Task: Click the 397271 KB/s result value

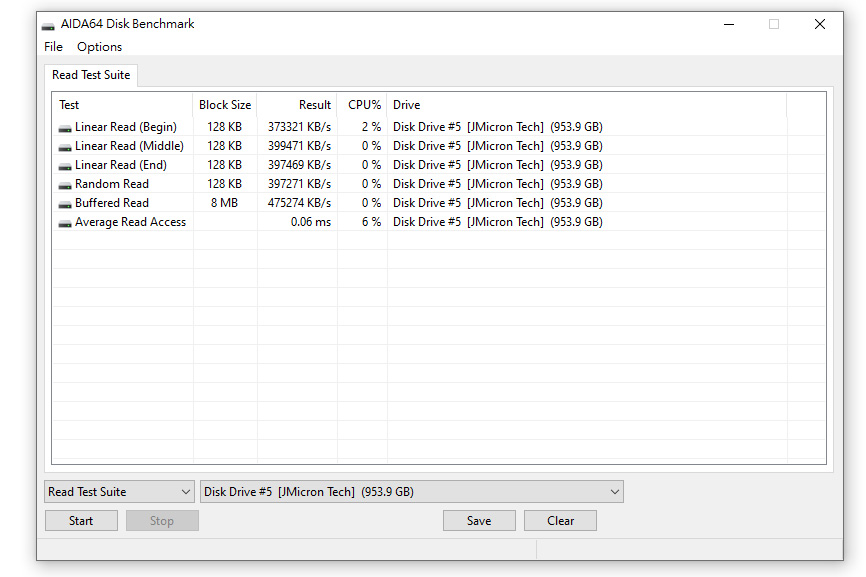Action: coord(299,184)
